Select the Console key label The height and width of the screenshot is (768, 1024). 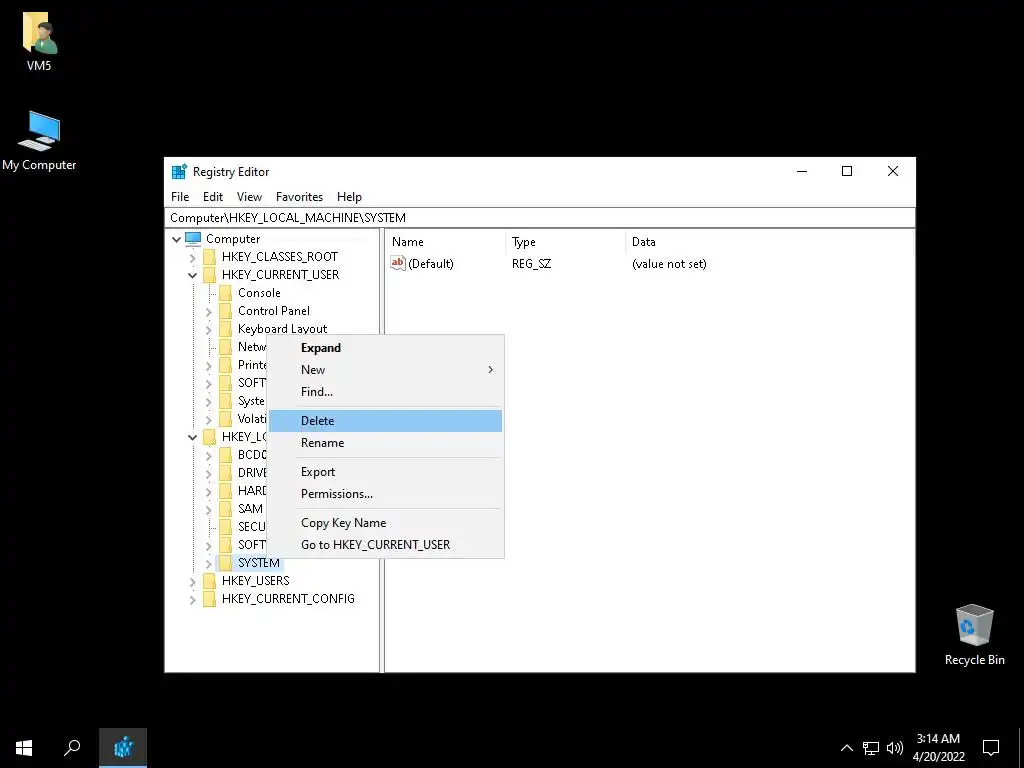pyautogui.click(x=259, y=293)
